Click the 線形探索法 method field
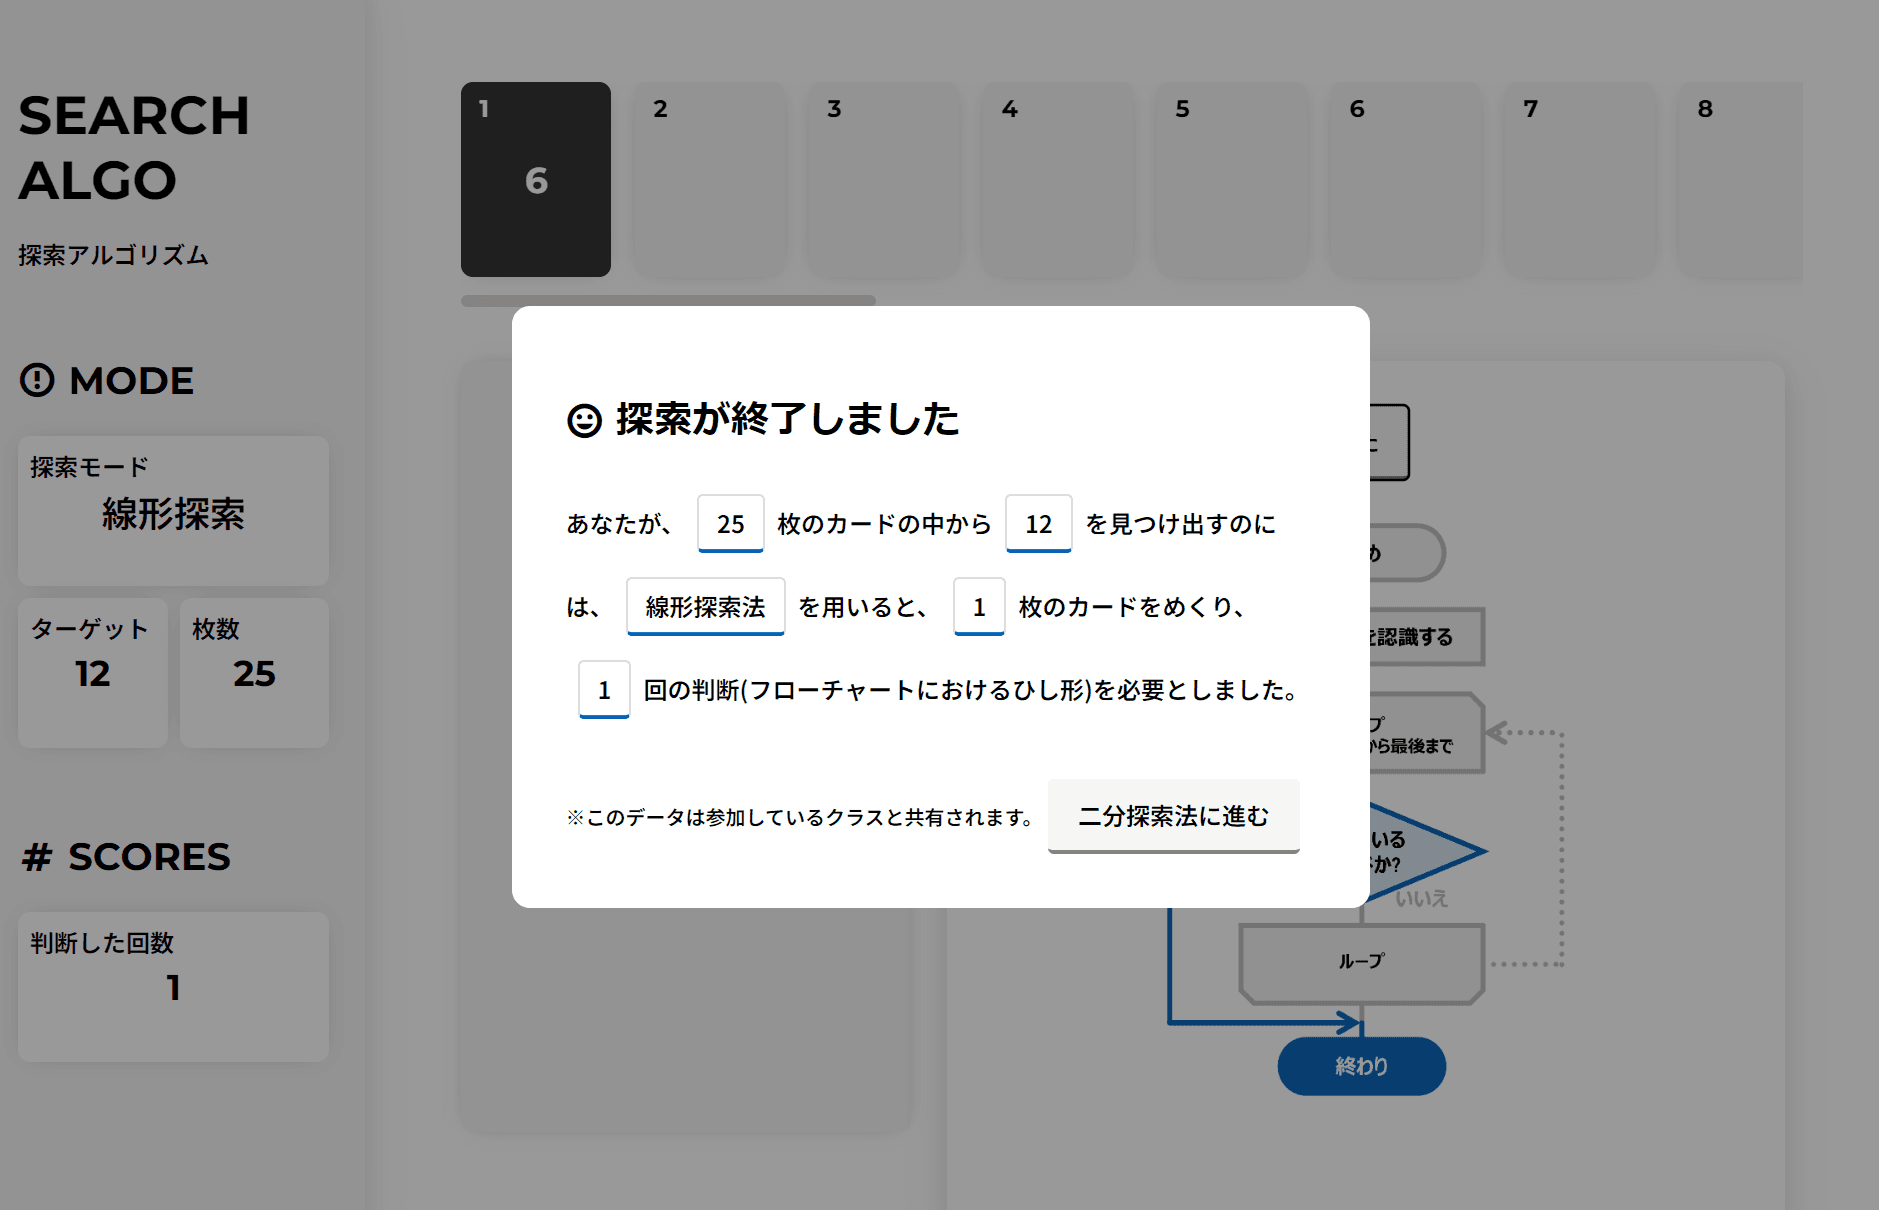 coord(705,606)
